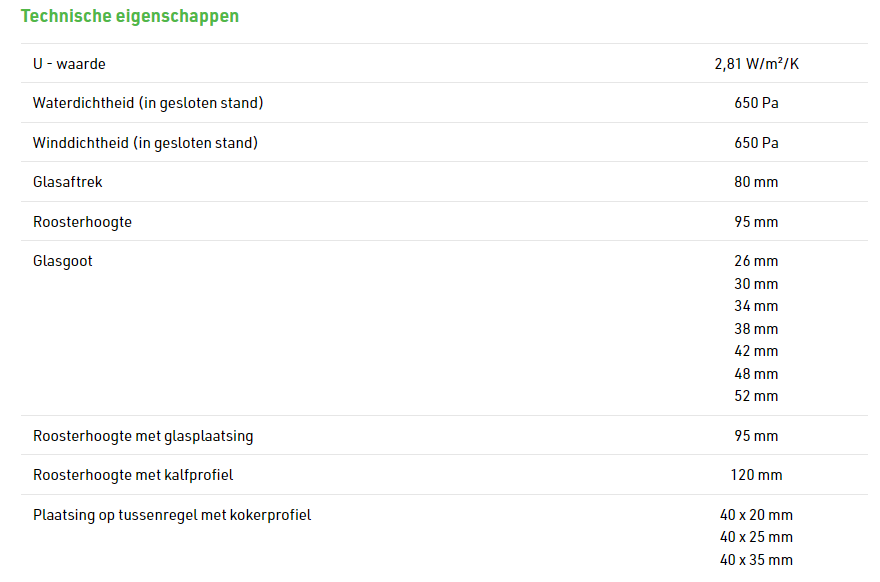Select "Roosterhoogte met kalfprofiel" label
880x582 pixels.
133,475
